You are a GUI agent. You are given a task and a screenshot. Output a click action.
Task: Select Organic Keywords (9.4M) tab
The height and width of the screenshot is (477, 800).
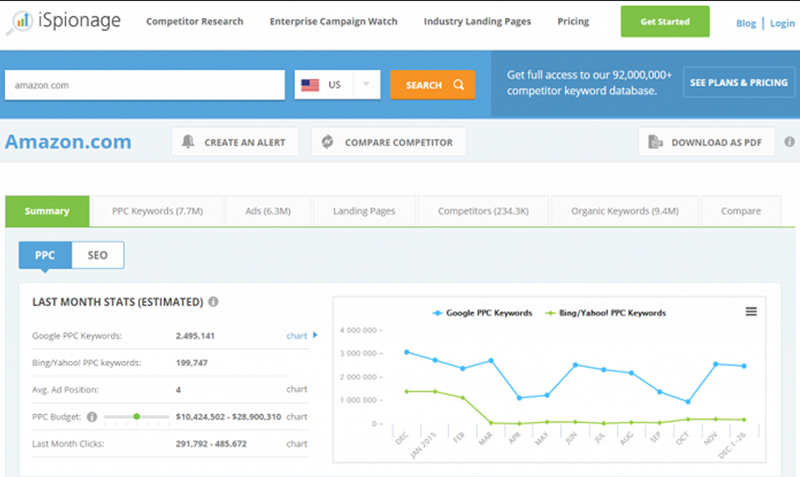[624, 211]
